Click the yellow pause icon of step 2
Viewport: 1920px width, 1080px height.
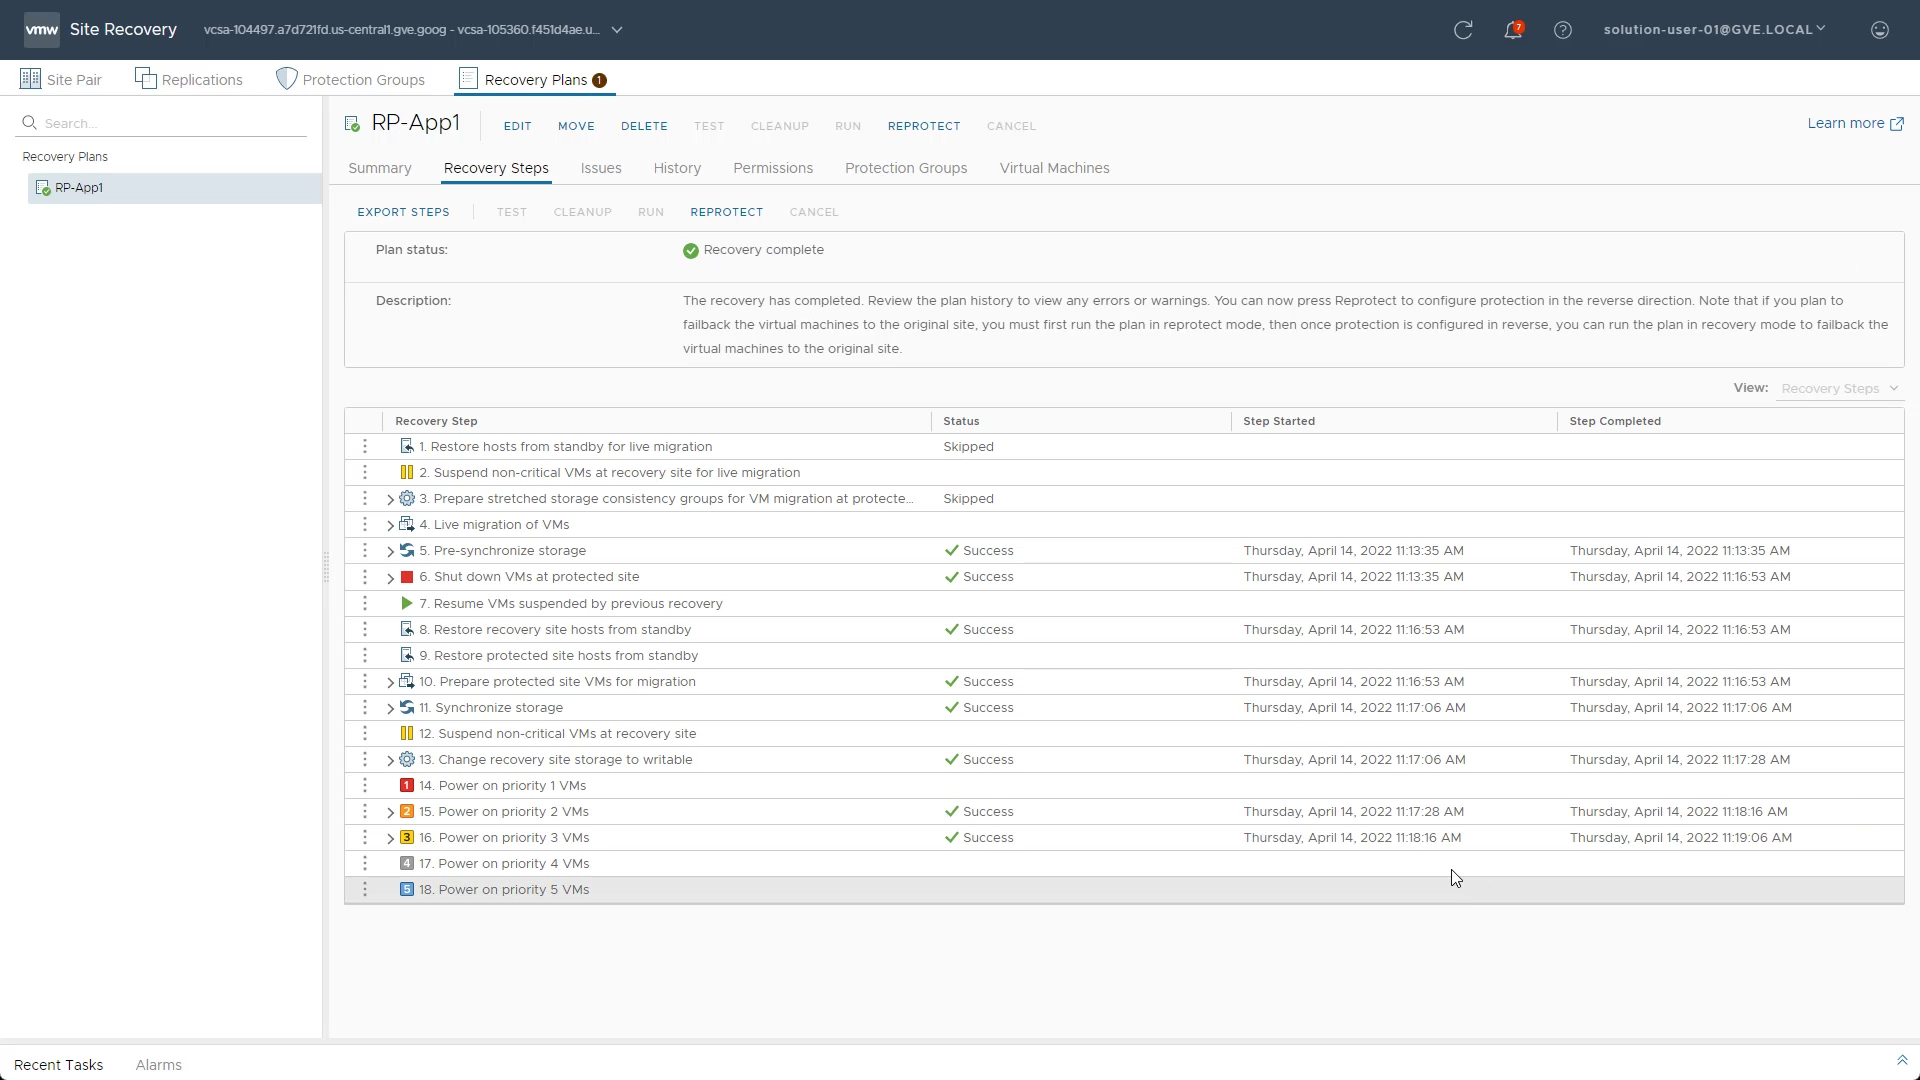[407, 472]
